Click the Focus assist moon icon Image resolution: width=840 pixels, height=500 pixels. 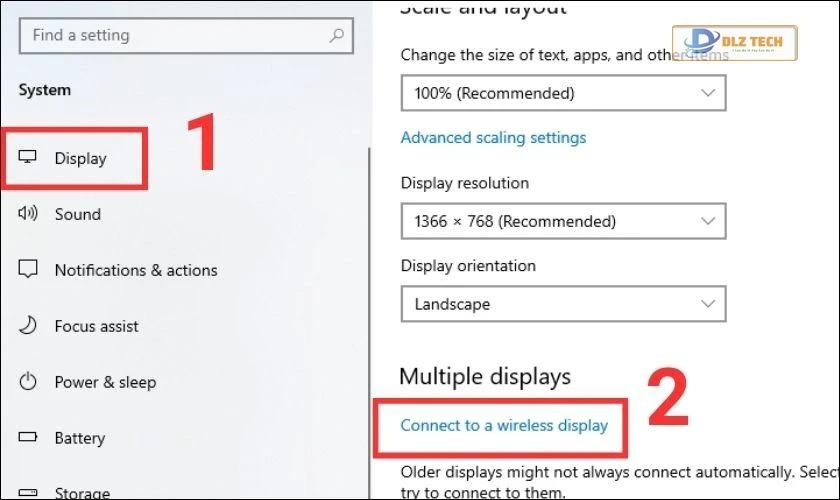(x=28, y=325)
